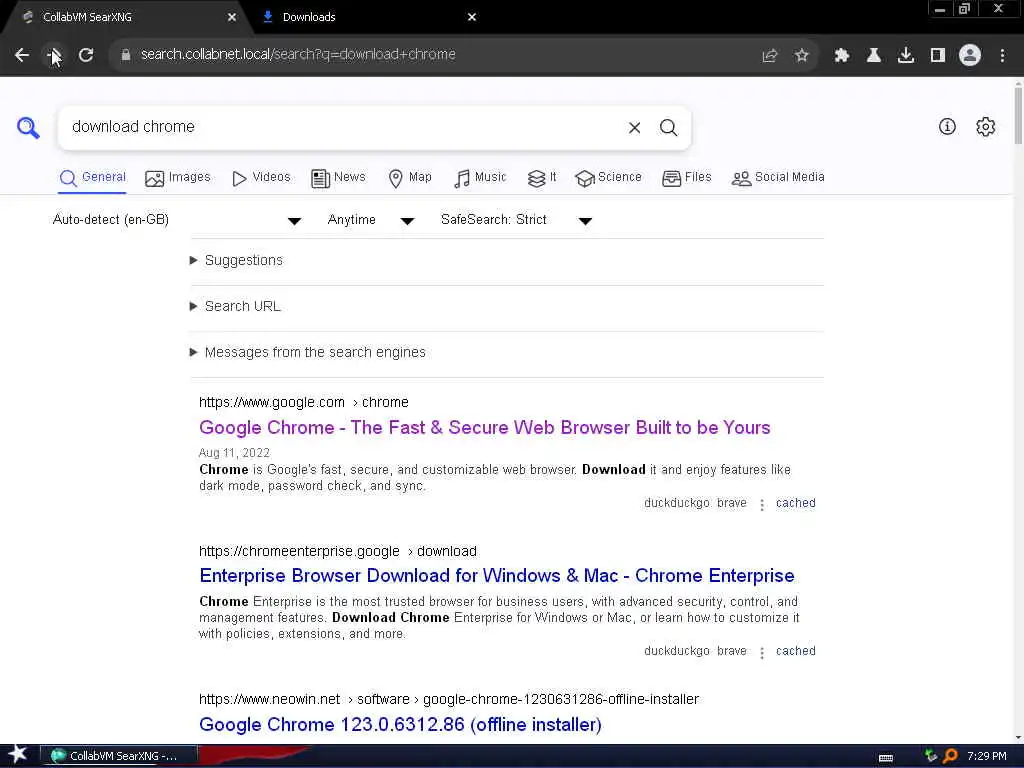Click the padlock site info icon

coord(125,55)
